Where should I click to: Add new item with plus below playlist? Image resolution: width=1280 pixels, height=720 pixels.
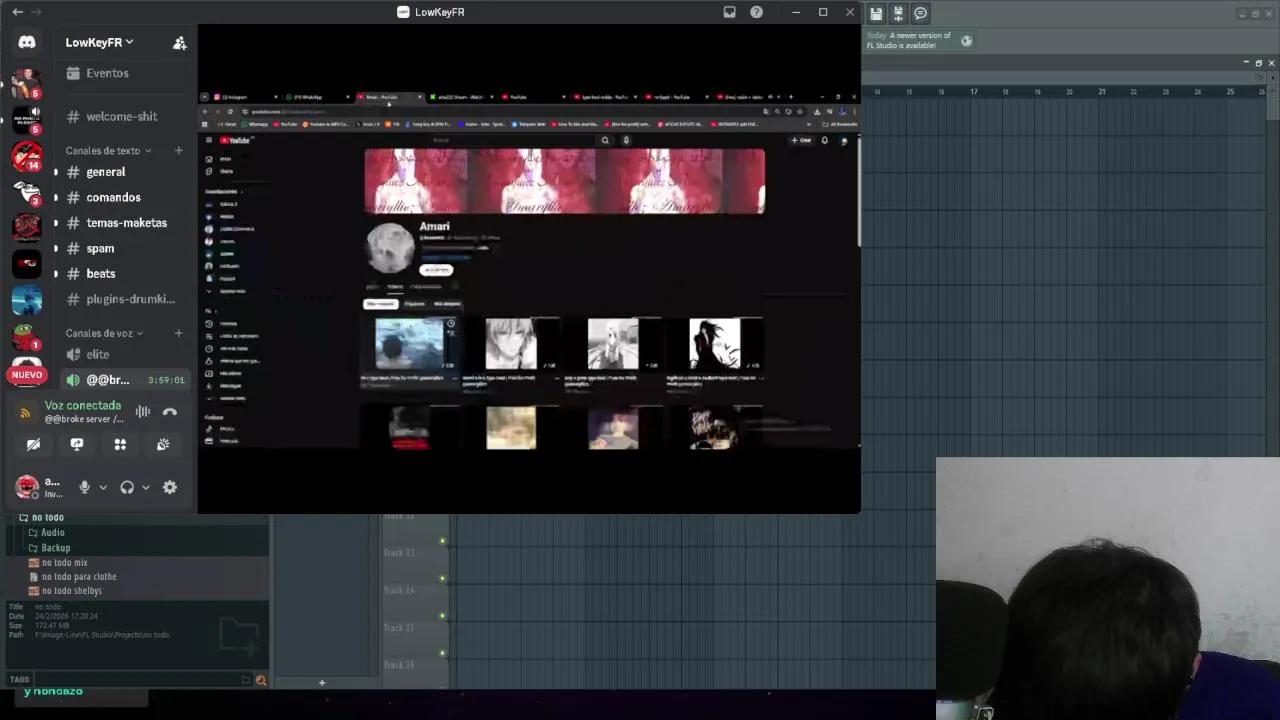click(x=322, y=683)
